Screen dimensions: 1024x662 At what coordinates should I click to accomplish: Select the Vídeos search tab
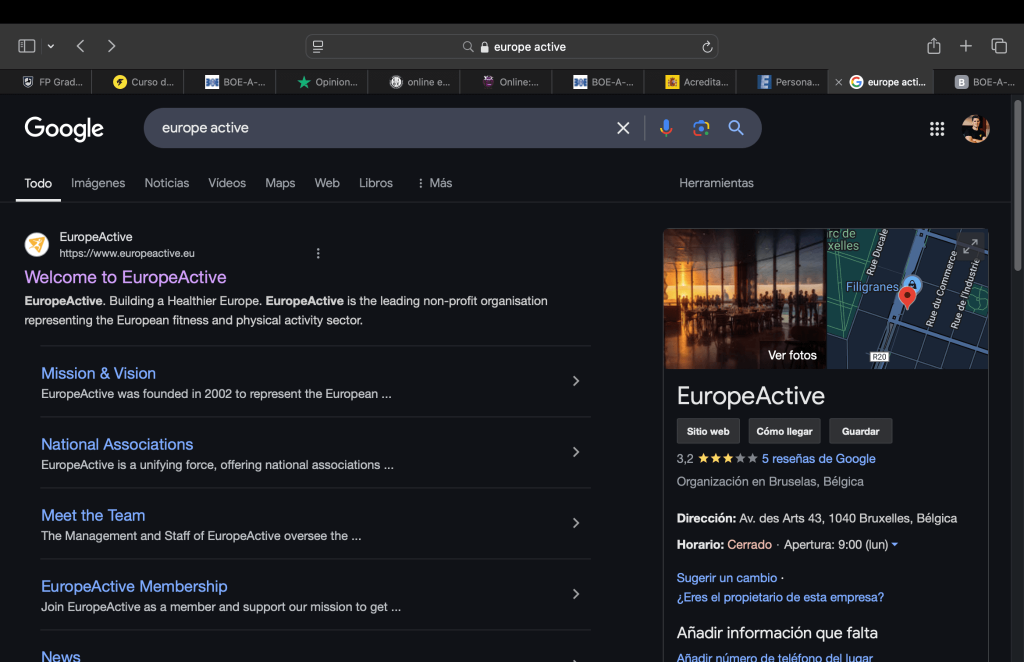click(x=227, y=183)
